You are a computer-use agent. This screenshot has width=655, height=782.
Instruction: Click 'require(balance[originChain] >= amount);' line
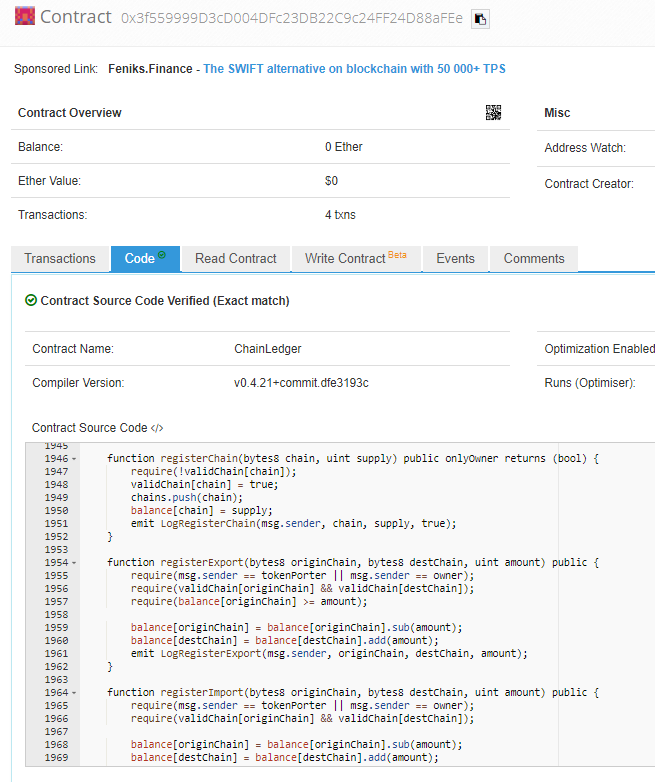(249, 602)
